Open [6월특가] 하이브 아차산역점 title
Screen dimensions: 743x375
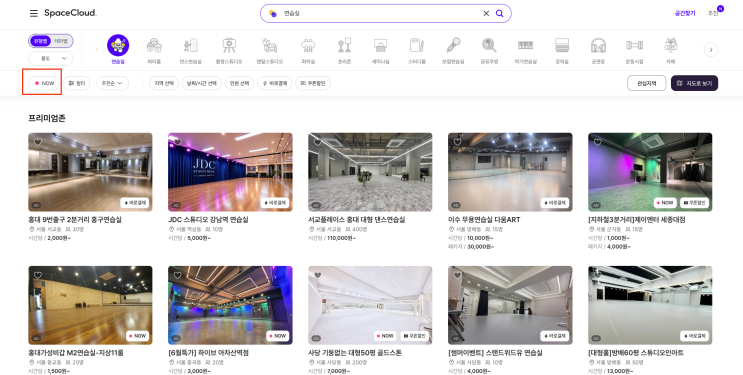(x=208, y=353)
